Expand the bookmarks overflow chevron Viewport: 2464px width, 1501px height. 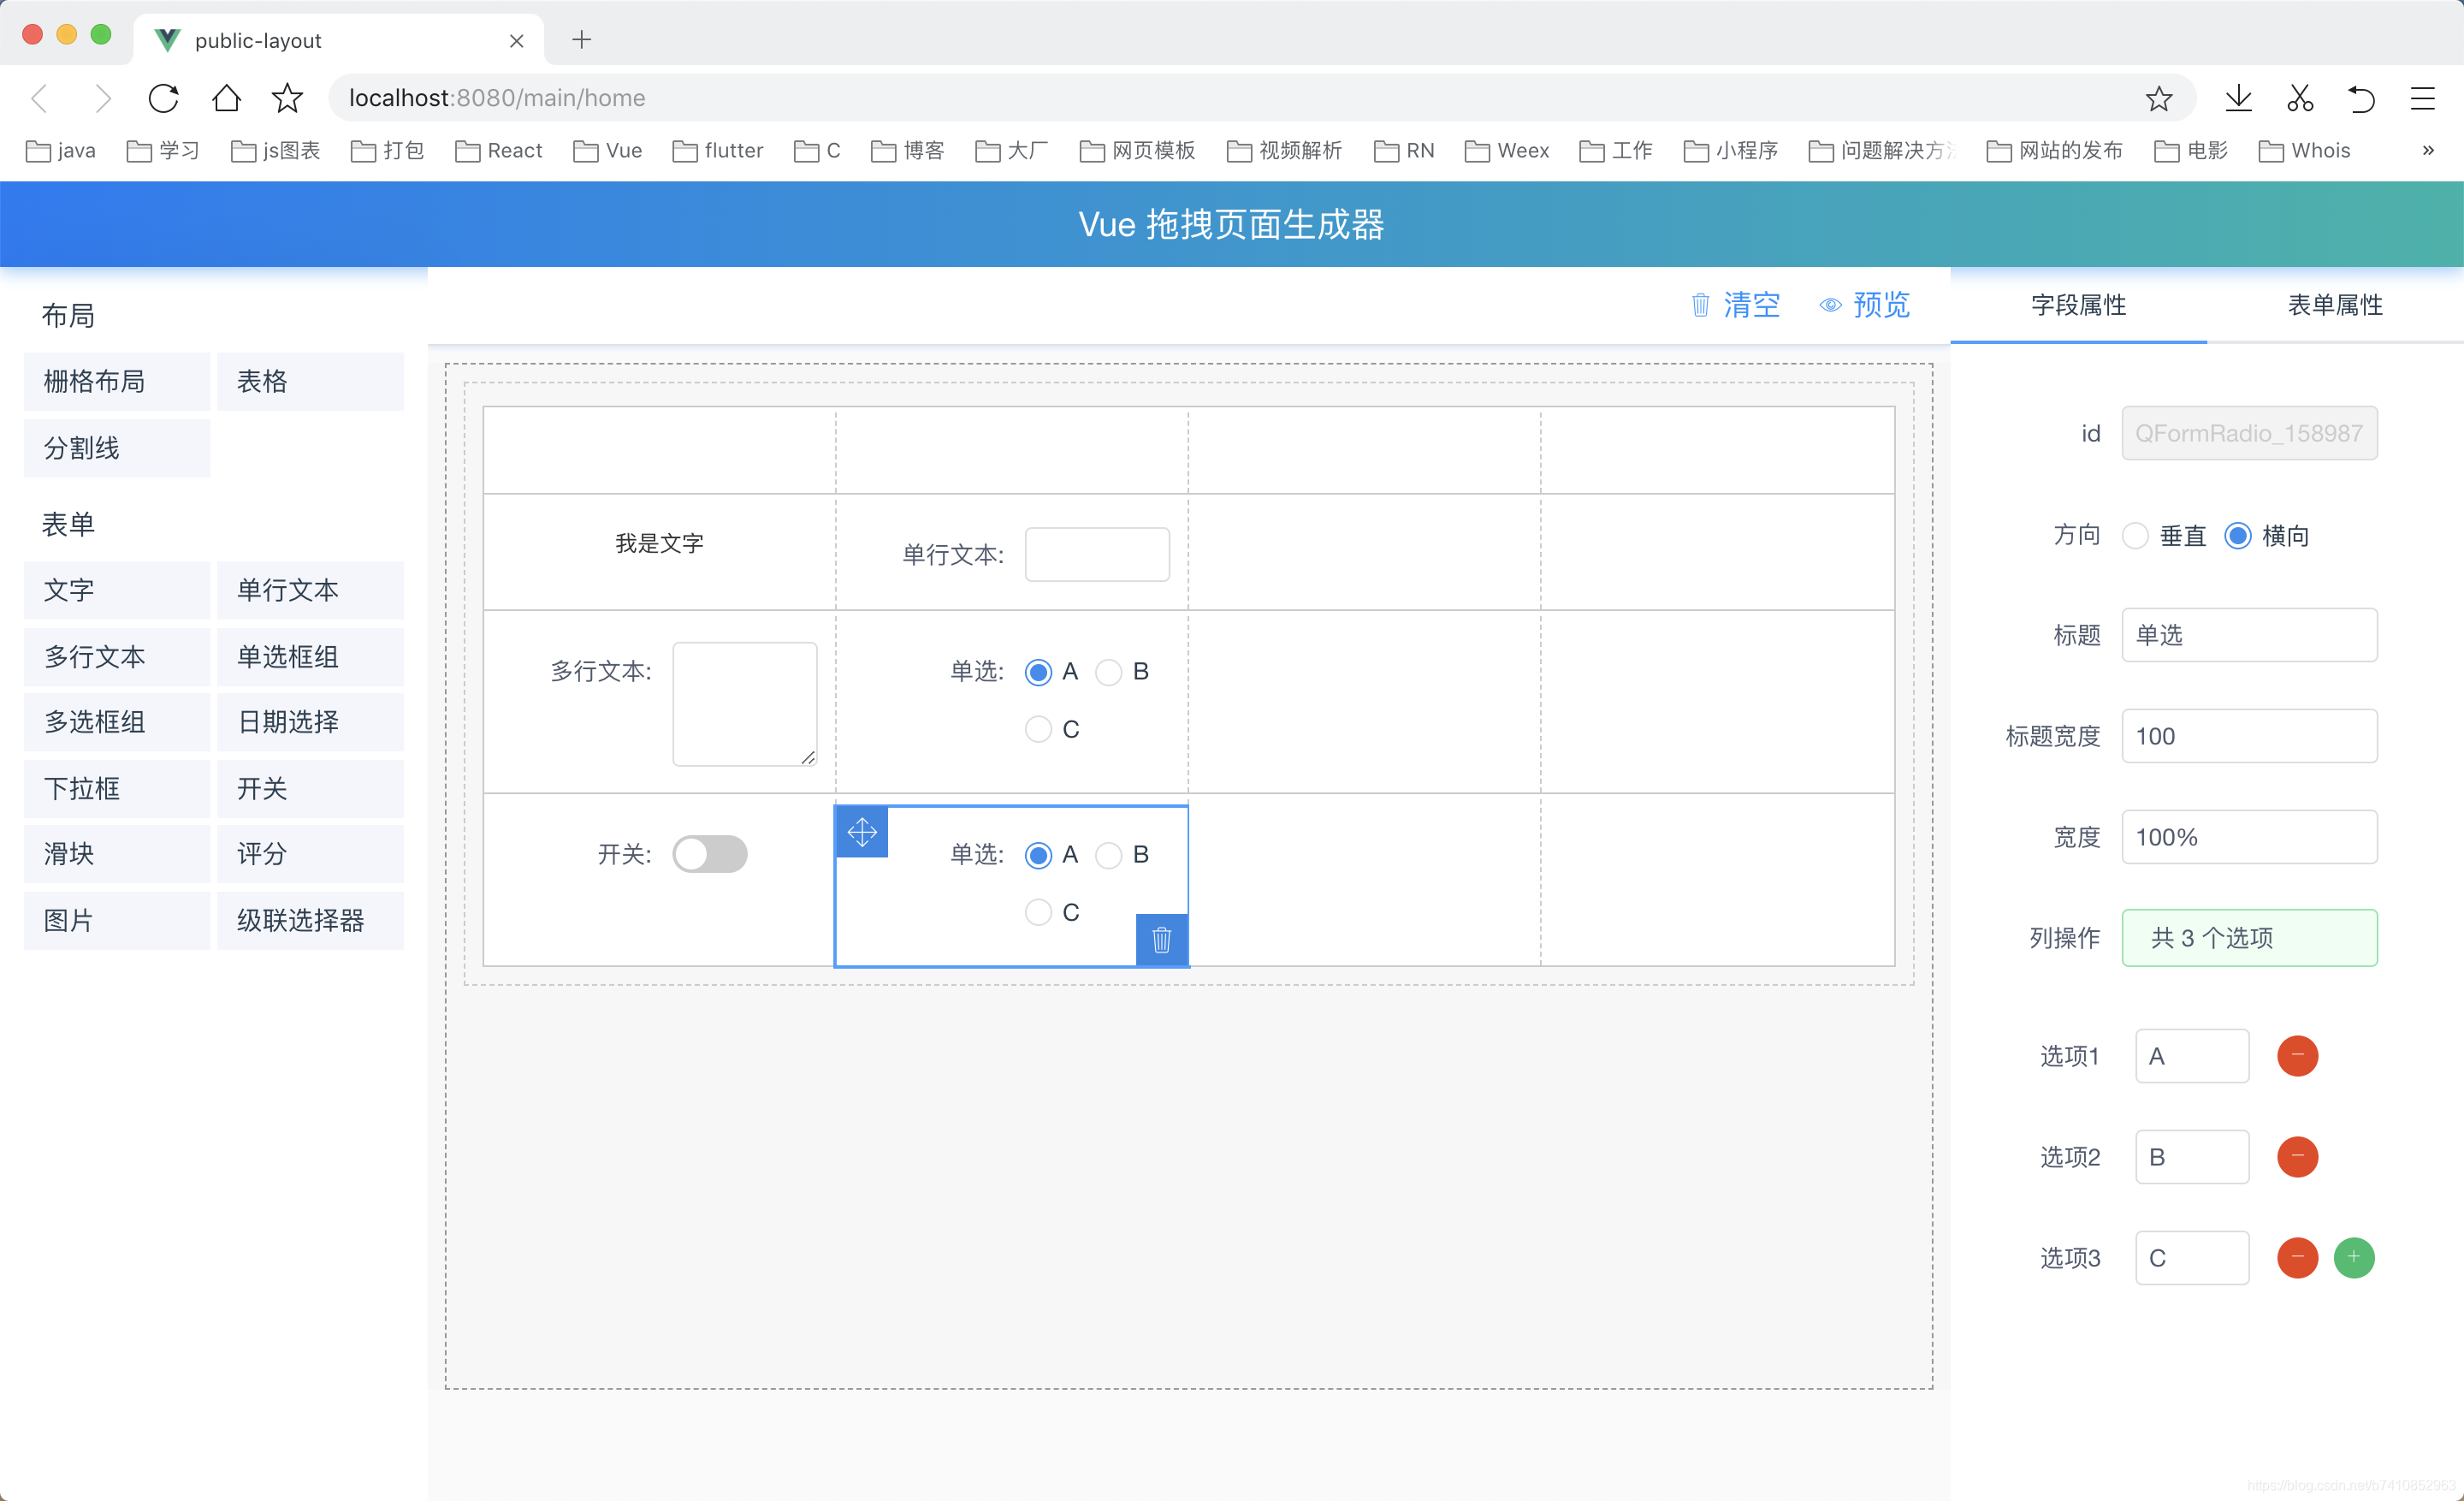tap(2428, 150)
